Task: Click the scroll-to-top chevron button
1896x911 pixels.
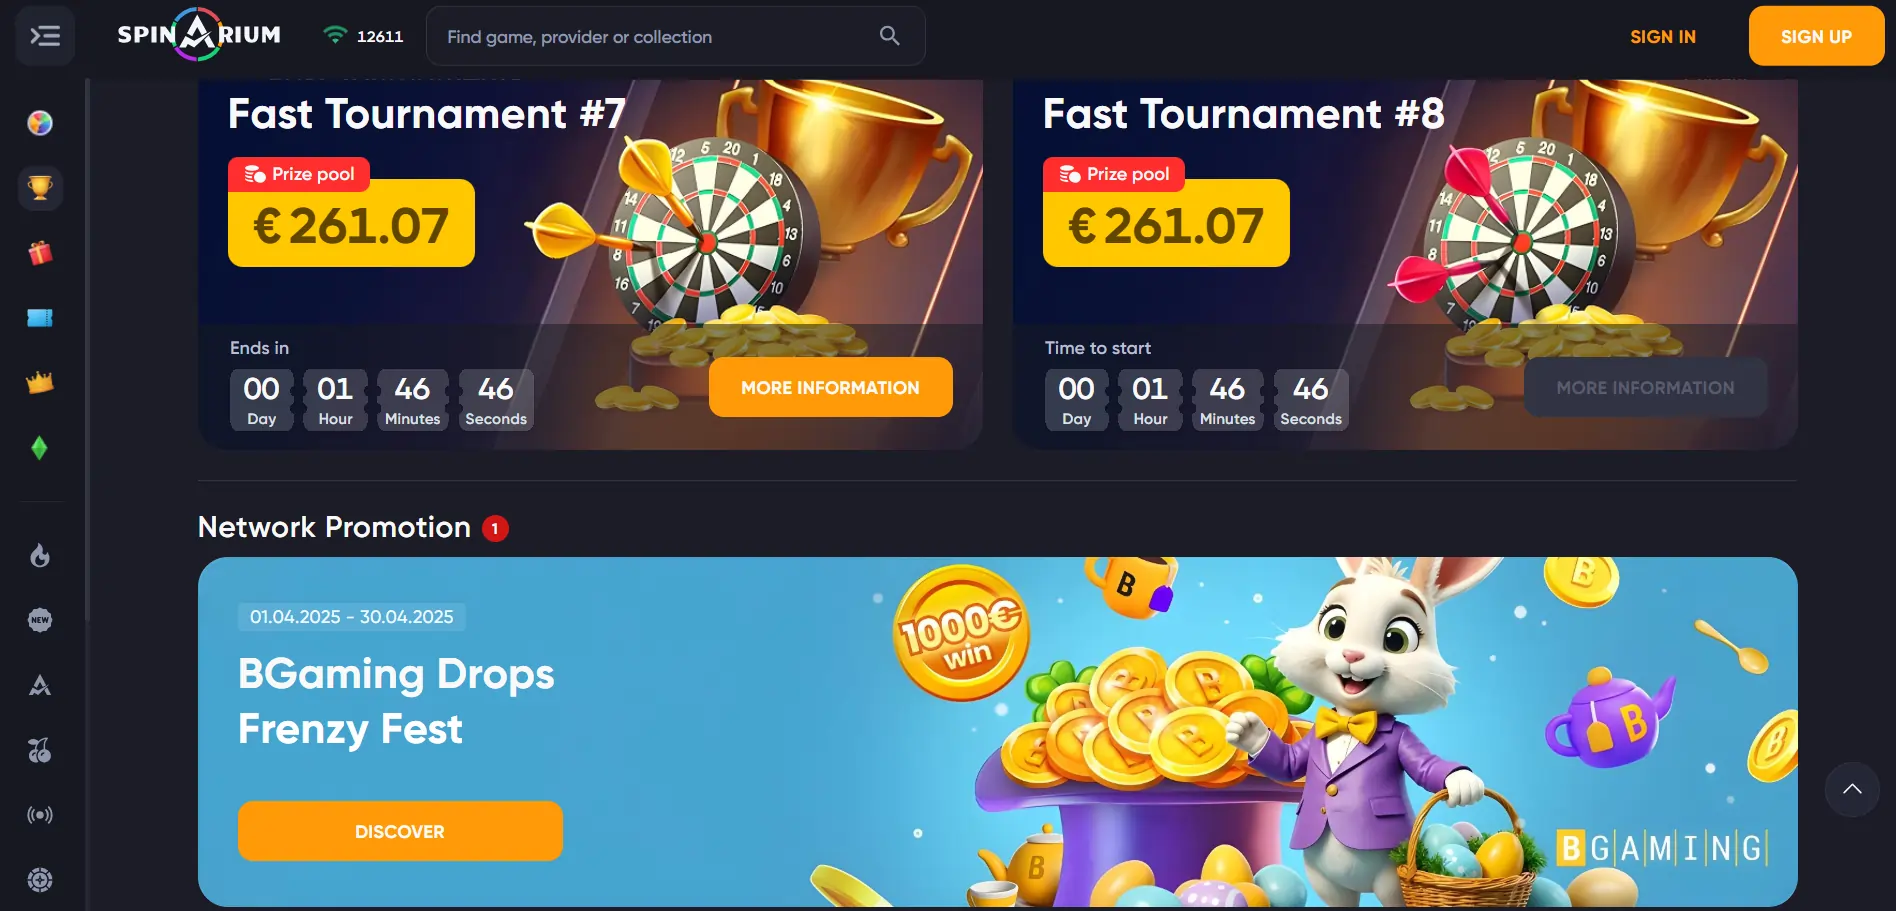Action: coord(1852,789)
